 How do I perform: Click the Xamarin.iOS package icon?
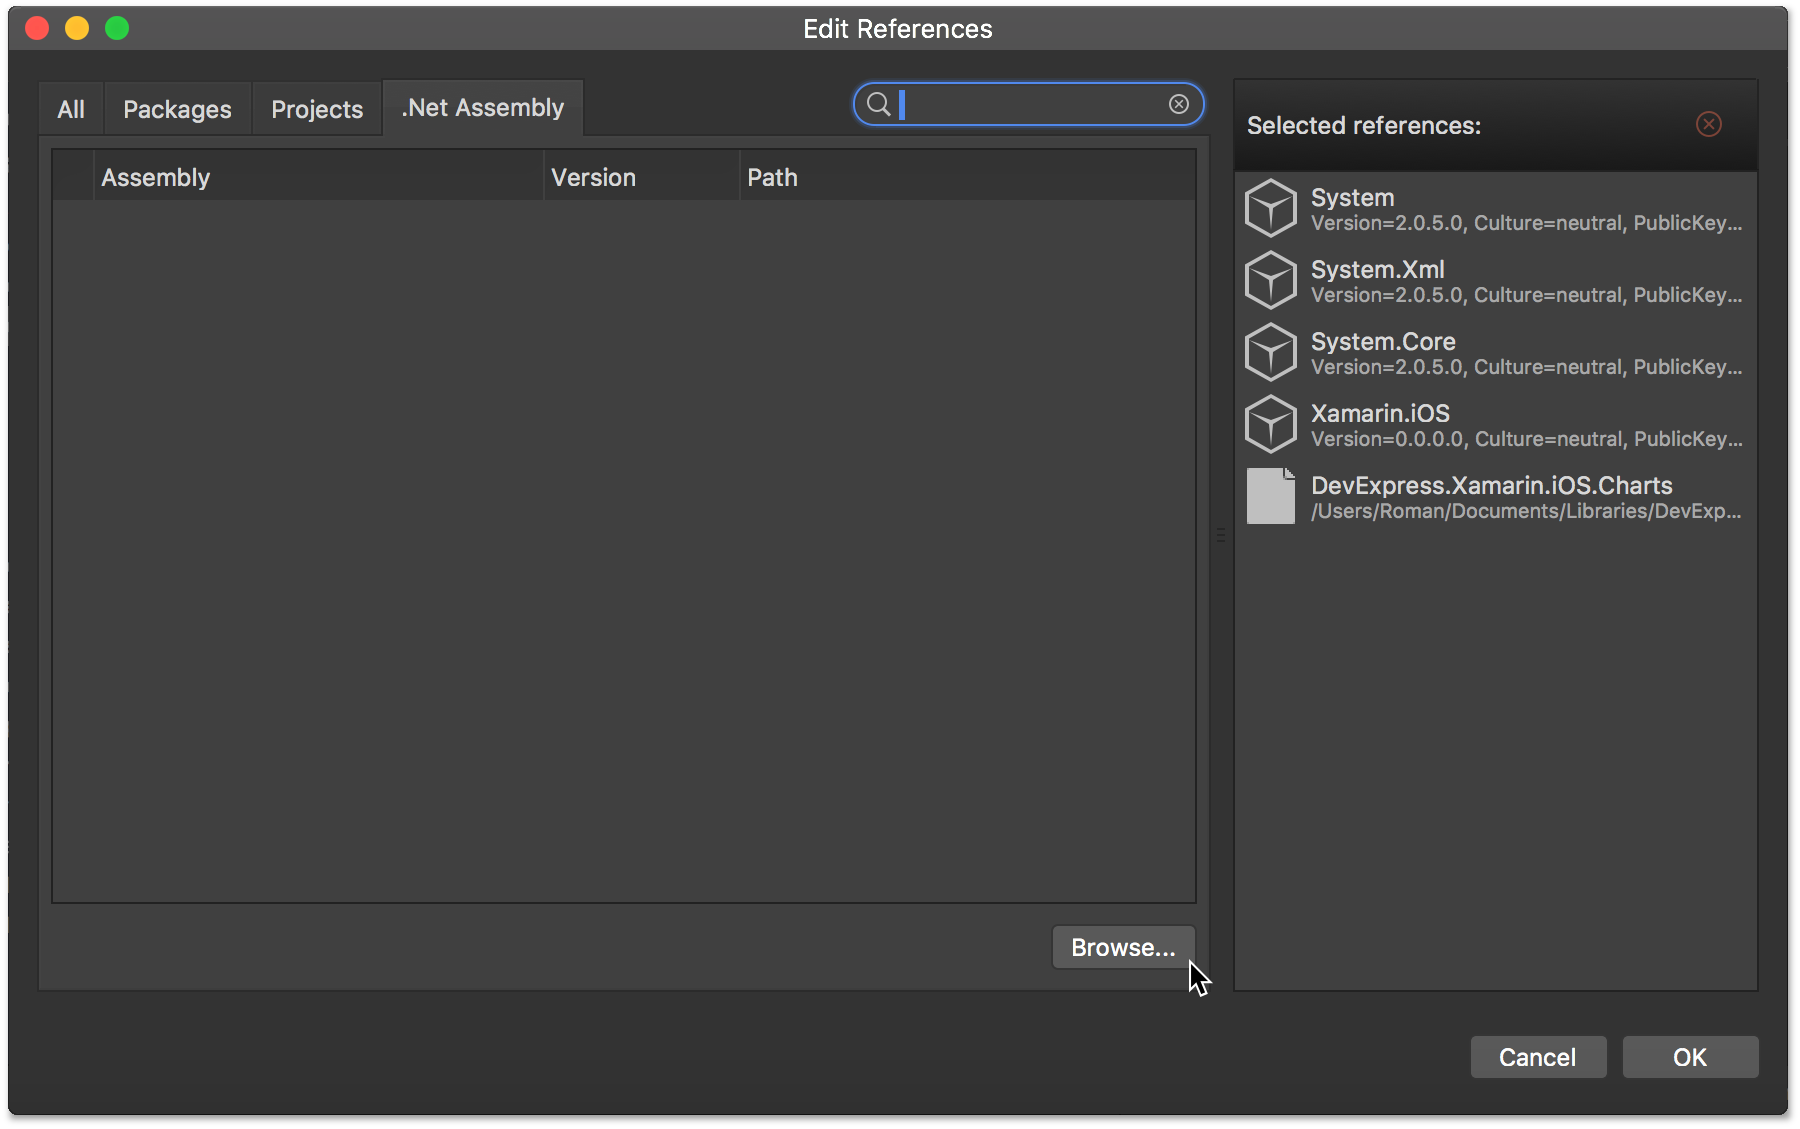click(x=1271, y=424)
